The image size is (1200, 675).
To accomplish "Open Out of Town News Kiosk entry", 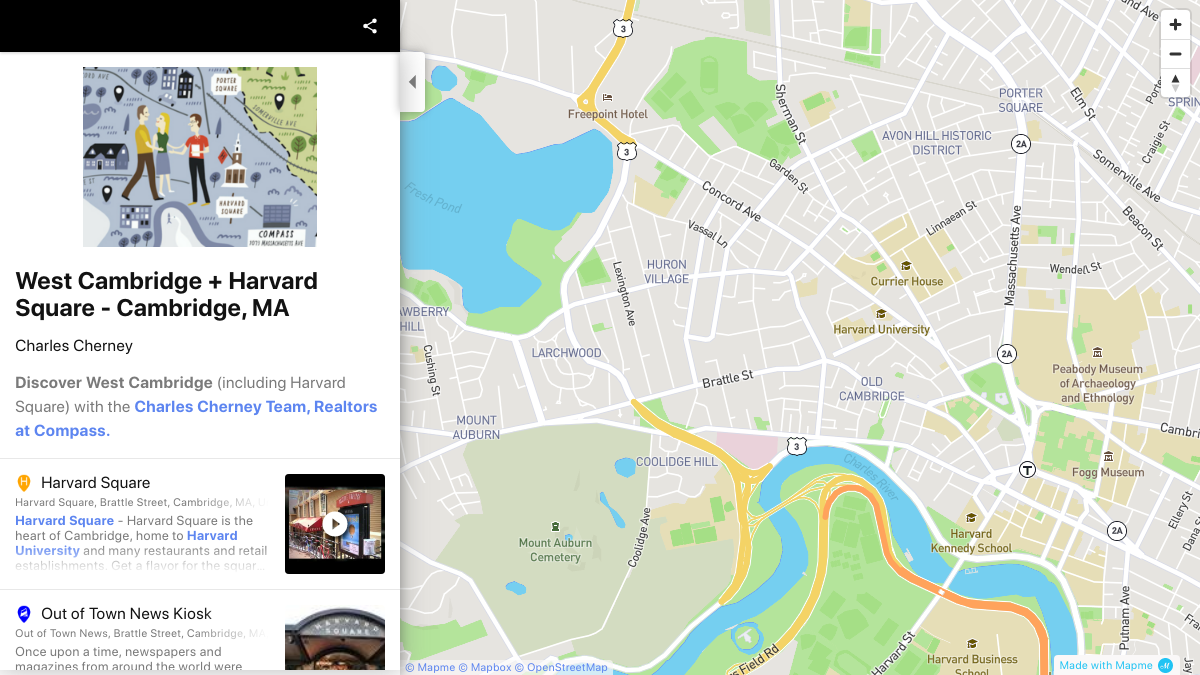I will click(126, 614).
